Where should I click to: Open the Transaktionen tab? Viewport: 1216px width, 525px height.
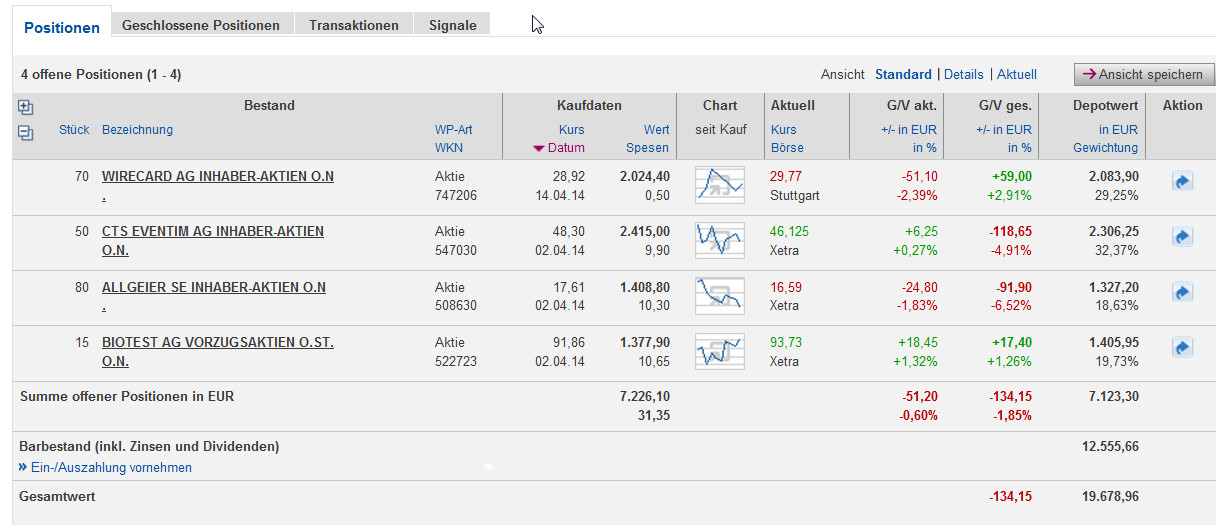point(354,25)
